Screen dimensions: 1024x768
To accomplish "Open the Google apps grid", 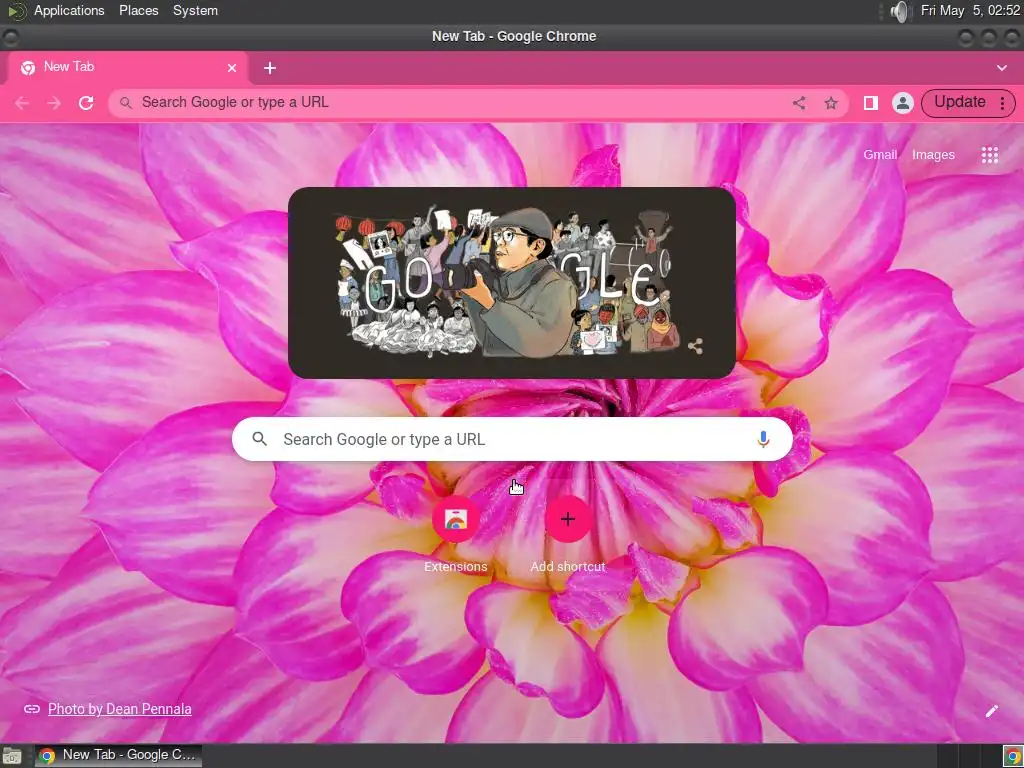I will click(x=989, y=155).
